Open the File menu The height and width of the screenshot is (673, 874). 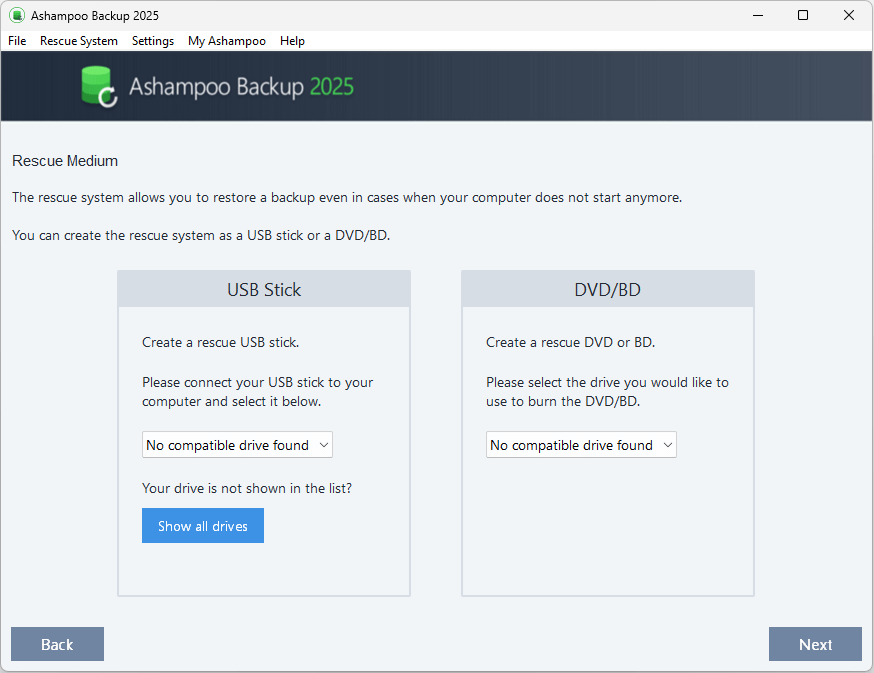16,41
